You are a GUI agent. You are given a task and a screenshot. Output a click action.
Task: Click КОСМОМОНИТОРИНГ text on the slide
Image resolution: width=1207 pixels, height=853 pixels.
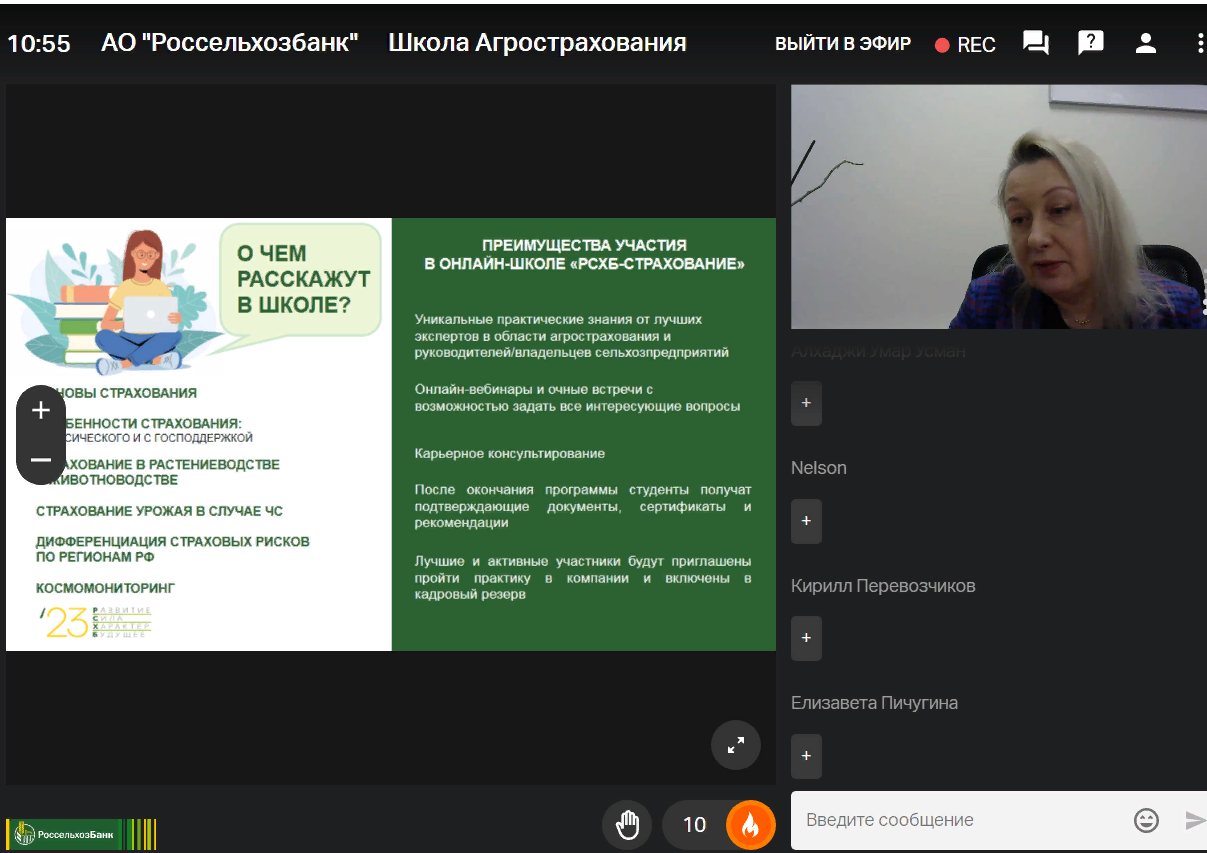(105, 588)
